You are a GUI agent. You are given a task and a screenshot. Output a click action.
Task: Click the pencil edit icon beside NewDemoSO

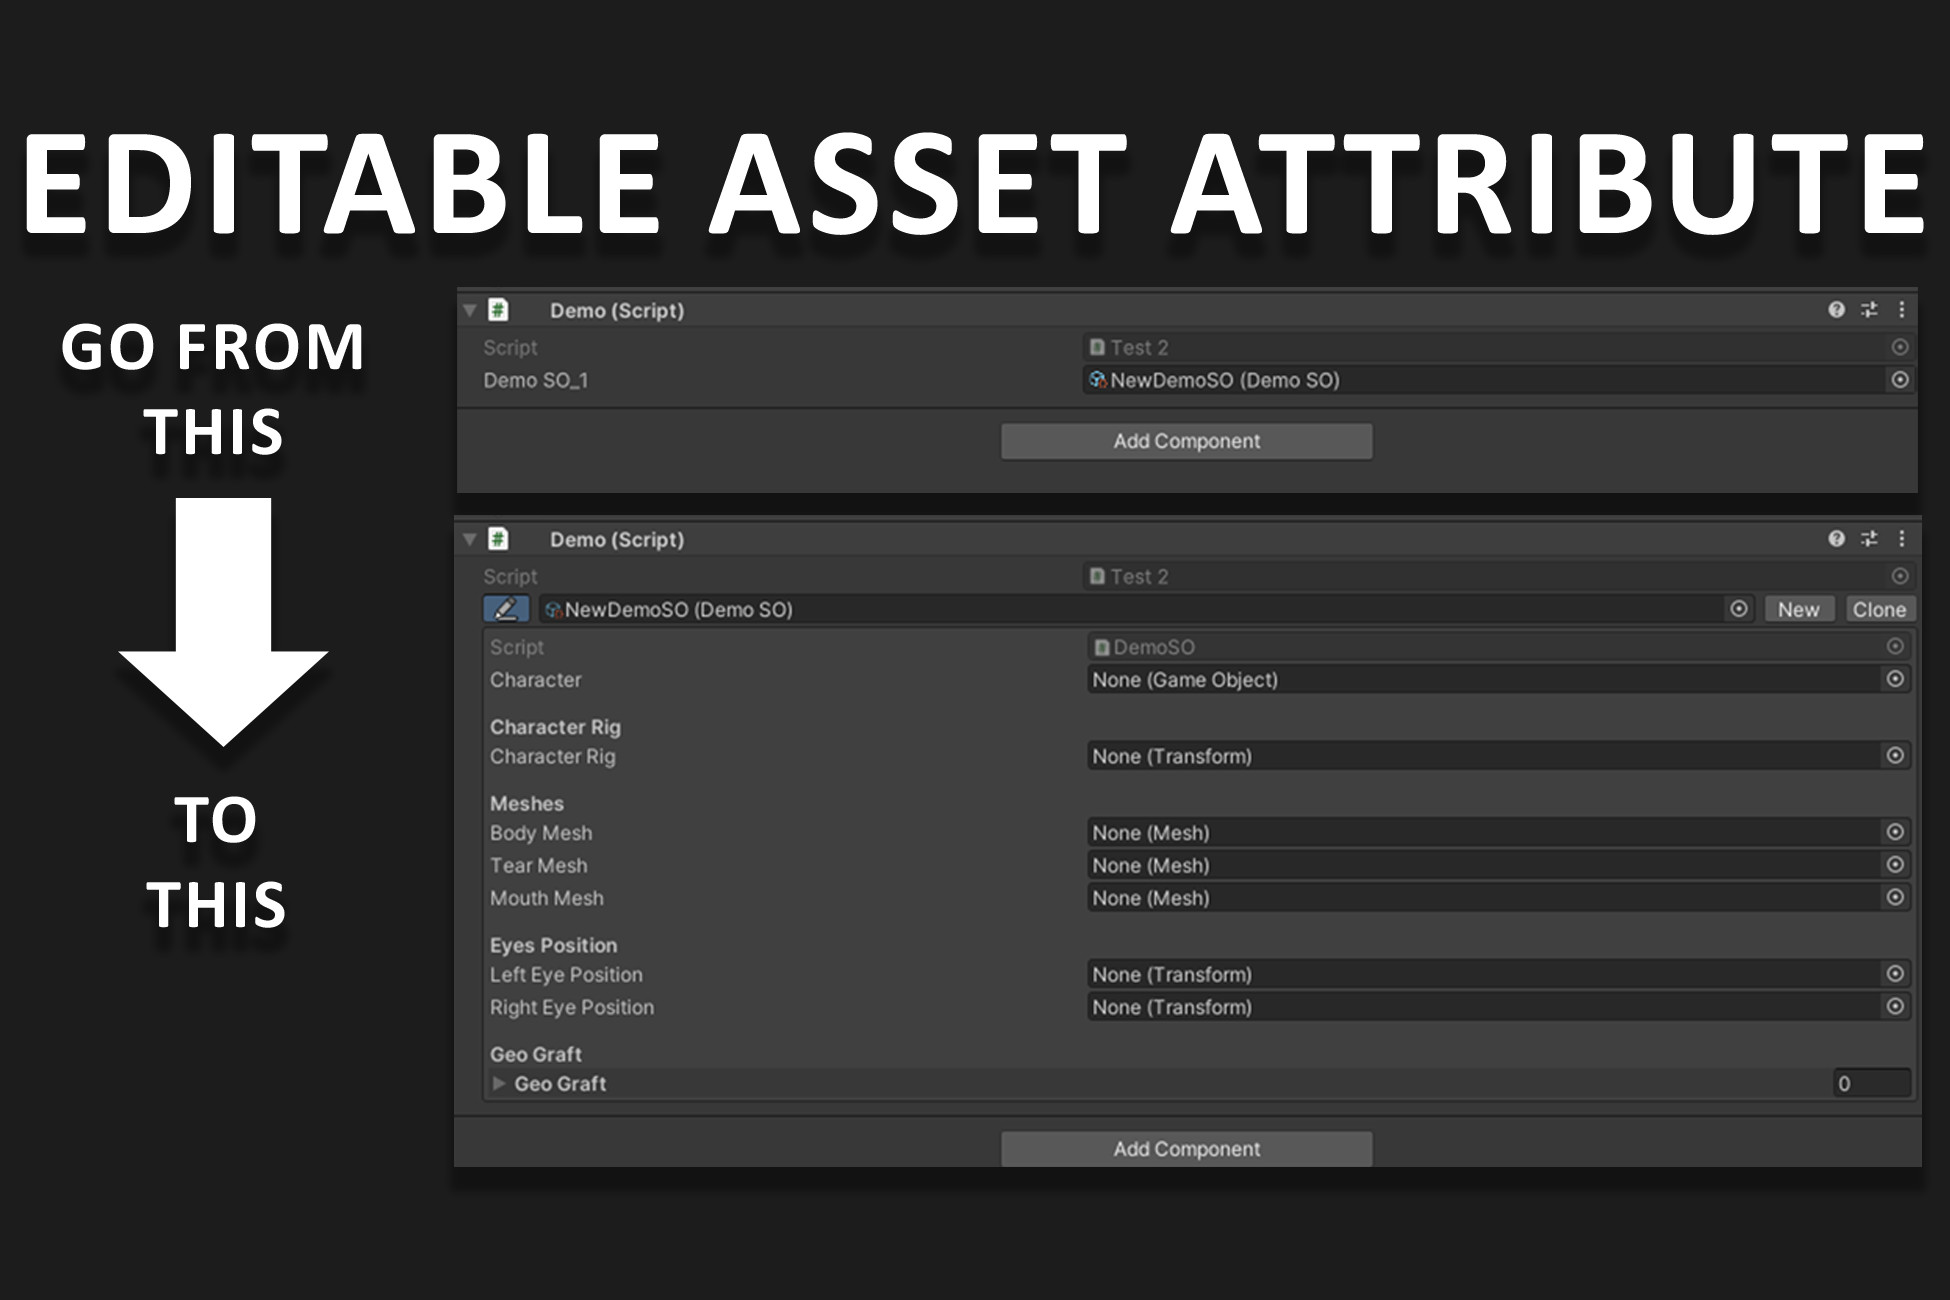pos(505,609)
